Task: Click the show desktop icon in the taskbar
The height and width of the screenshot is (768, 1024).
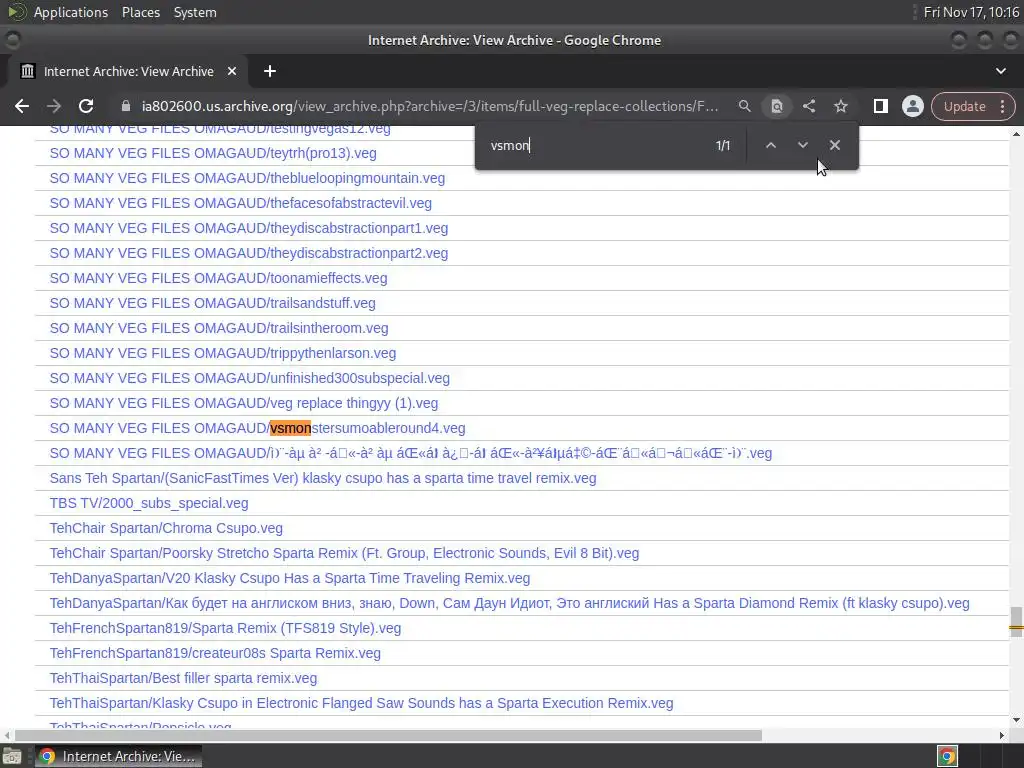Action: (x=12, y=756)
